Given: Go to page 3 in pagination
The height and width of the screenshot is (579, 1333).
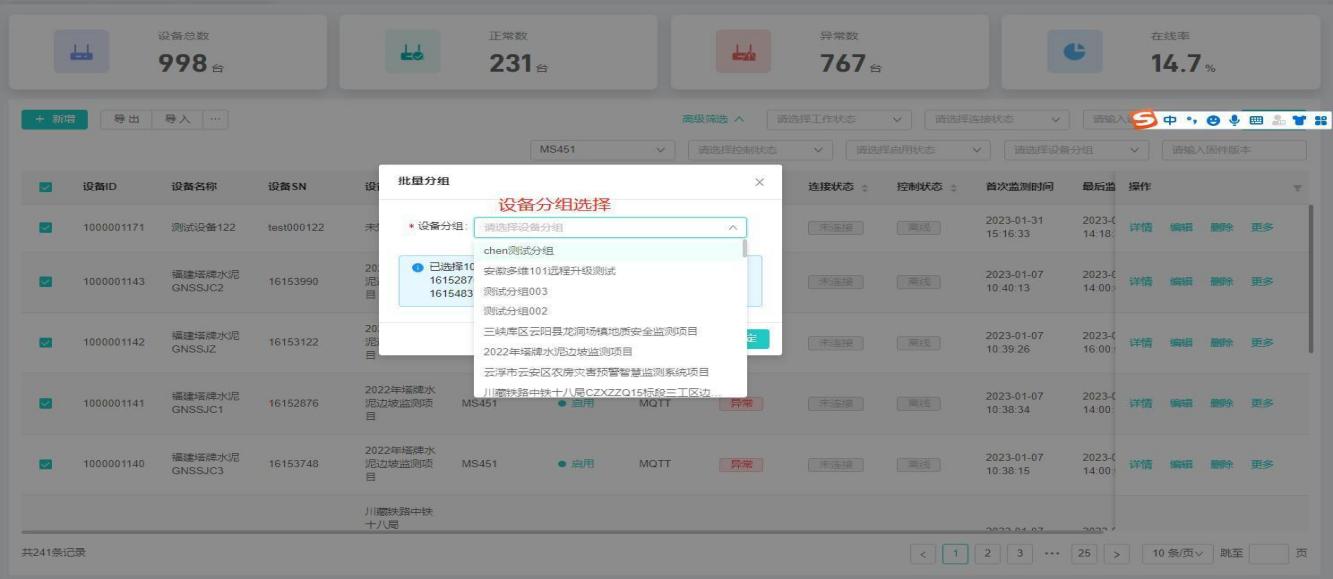Looking at the screenshot, I should coord(1020,554).
